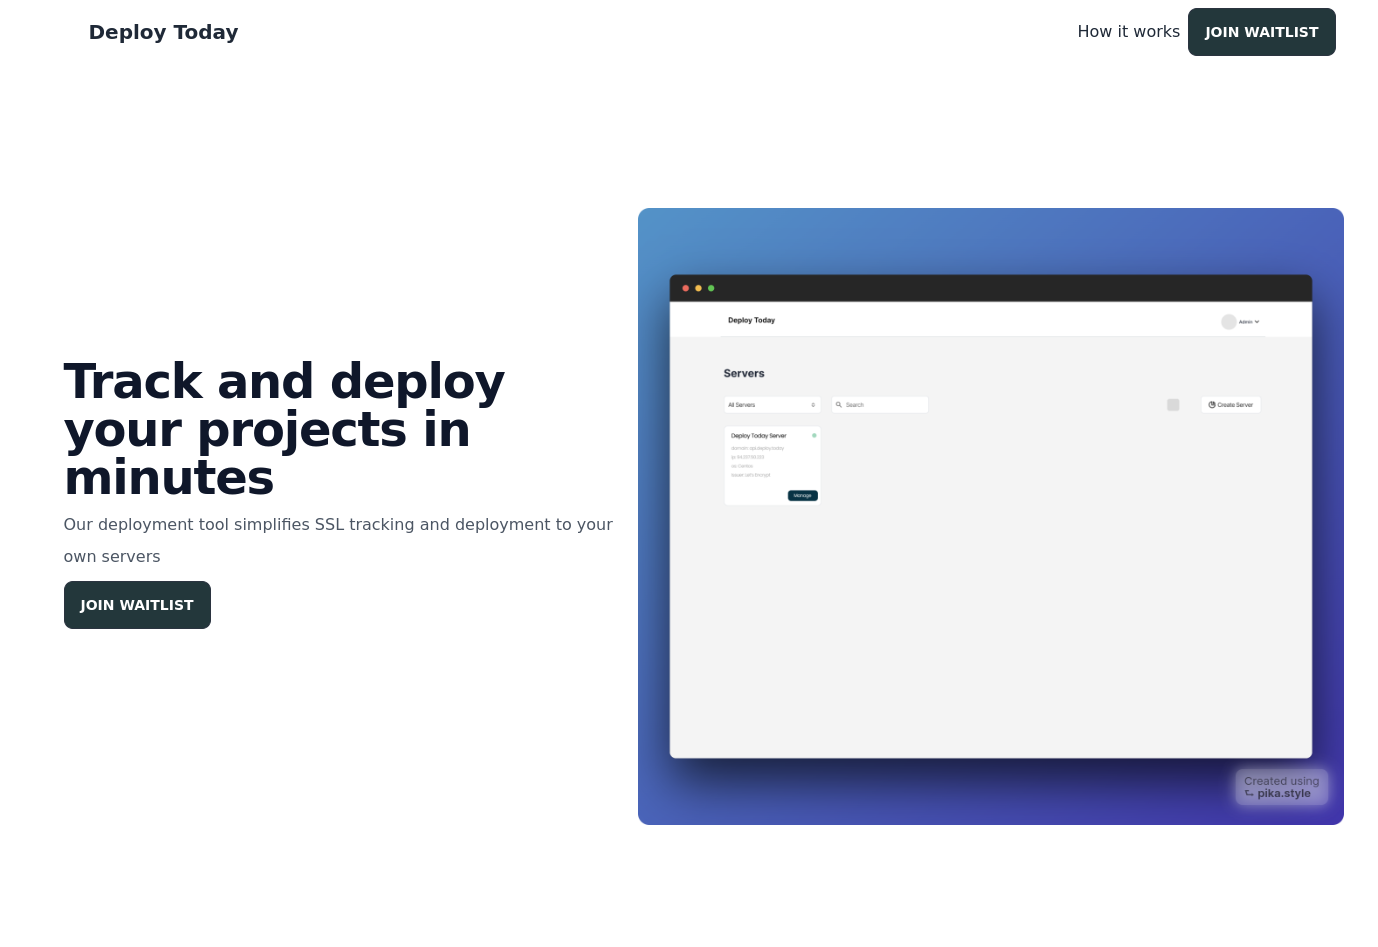Viewport: 1378px width, 947px height.
Task: Click the search magnifier icon in the dashboard
Action: (x=839, y=404)
